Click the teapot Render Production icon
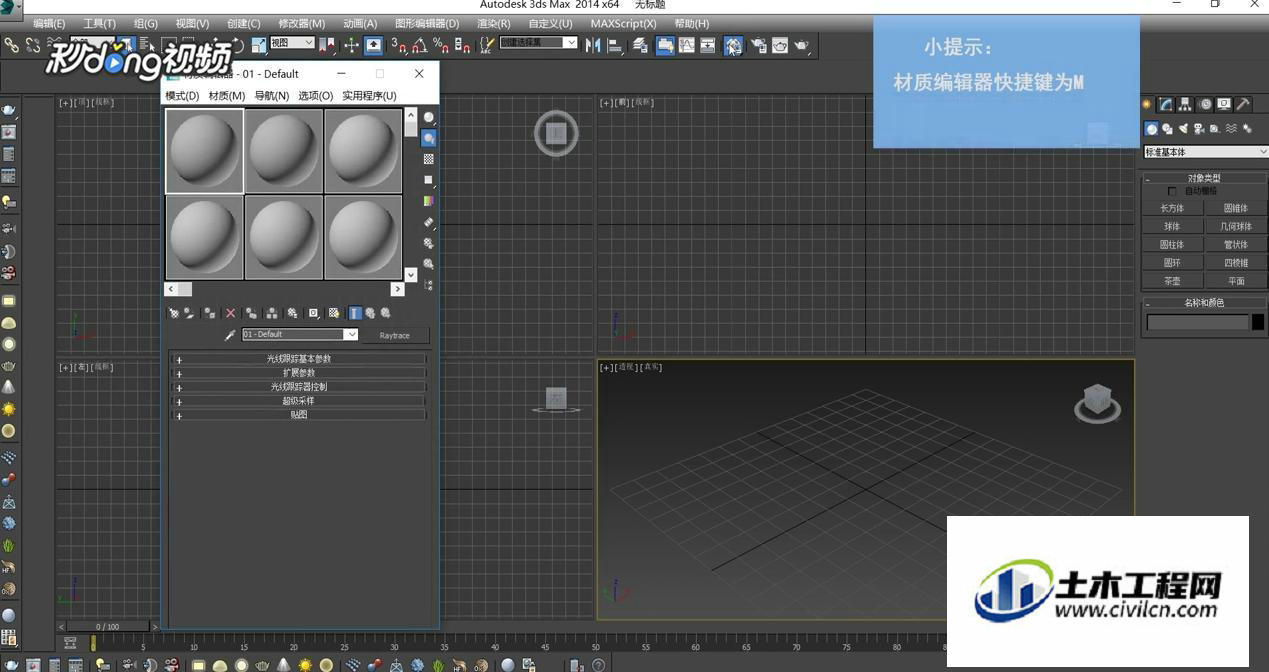 [x=801, y=45]
